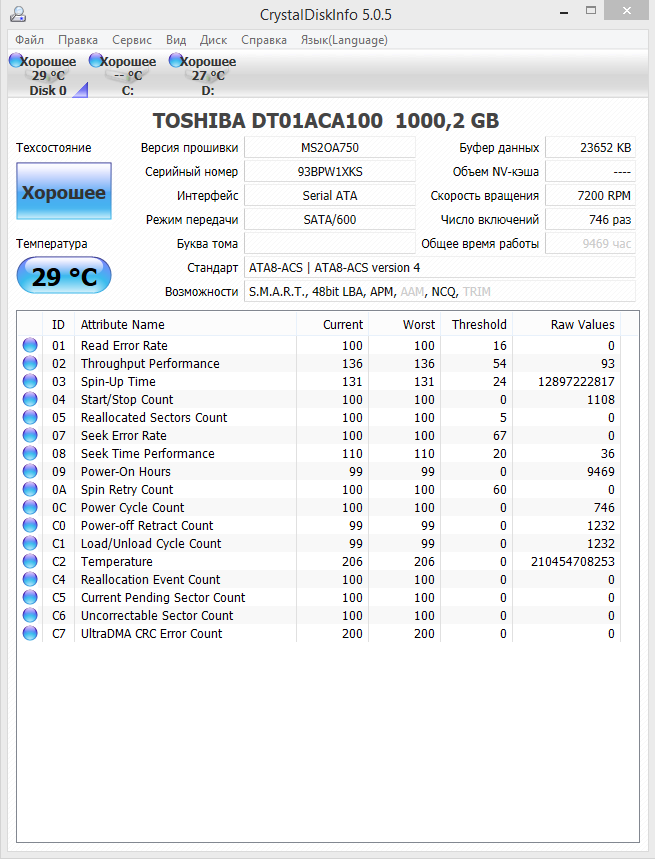Click the Serial ATA interface field

(x=329, y=196)
